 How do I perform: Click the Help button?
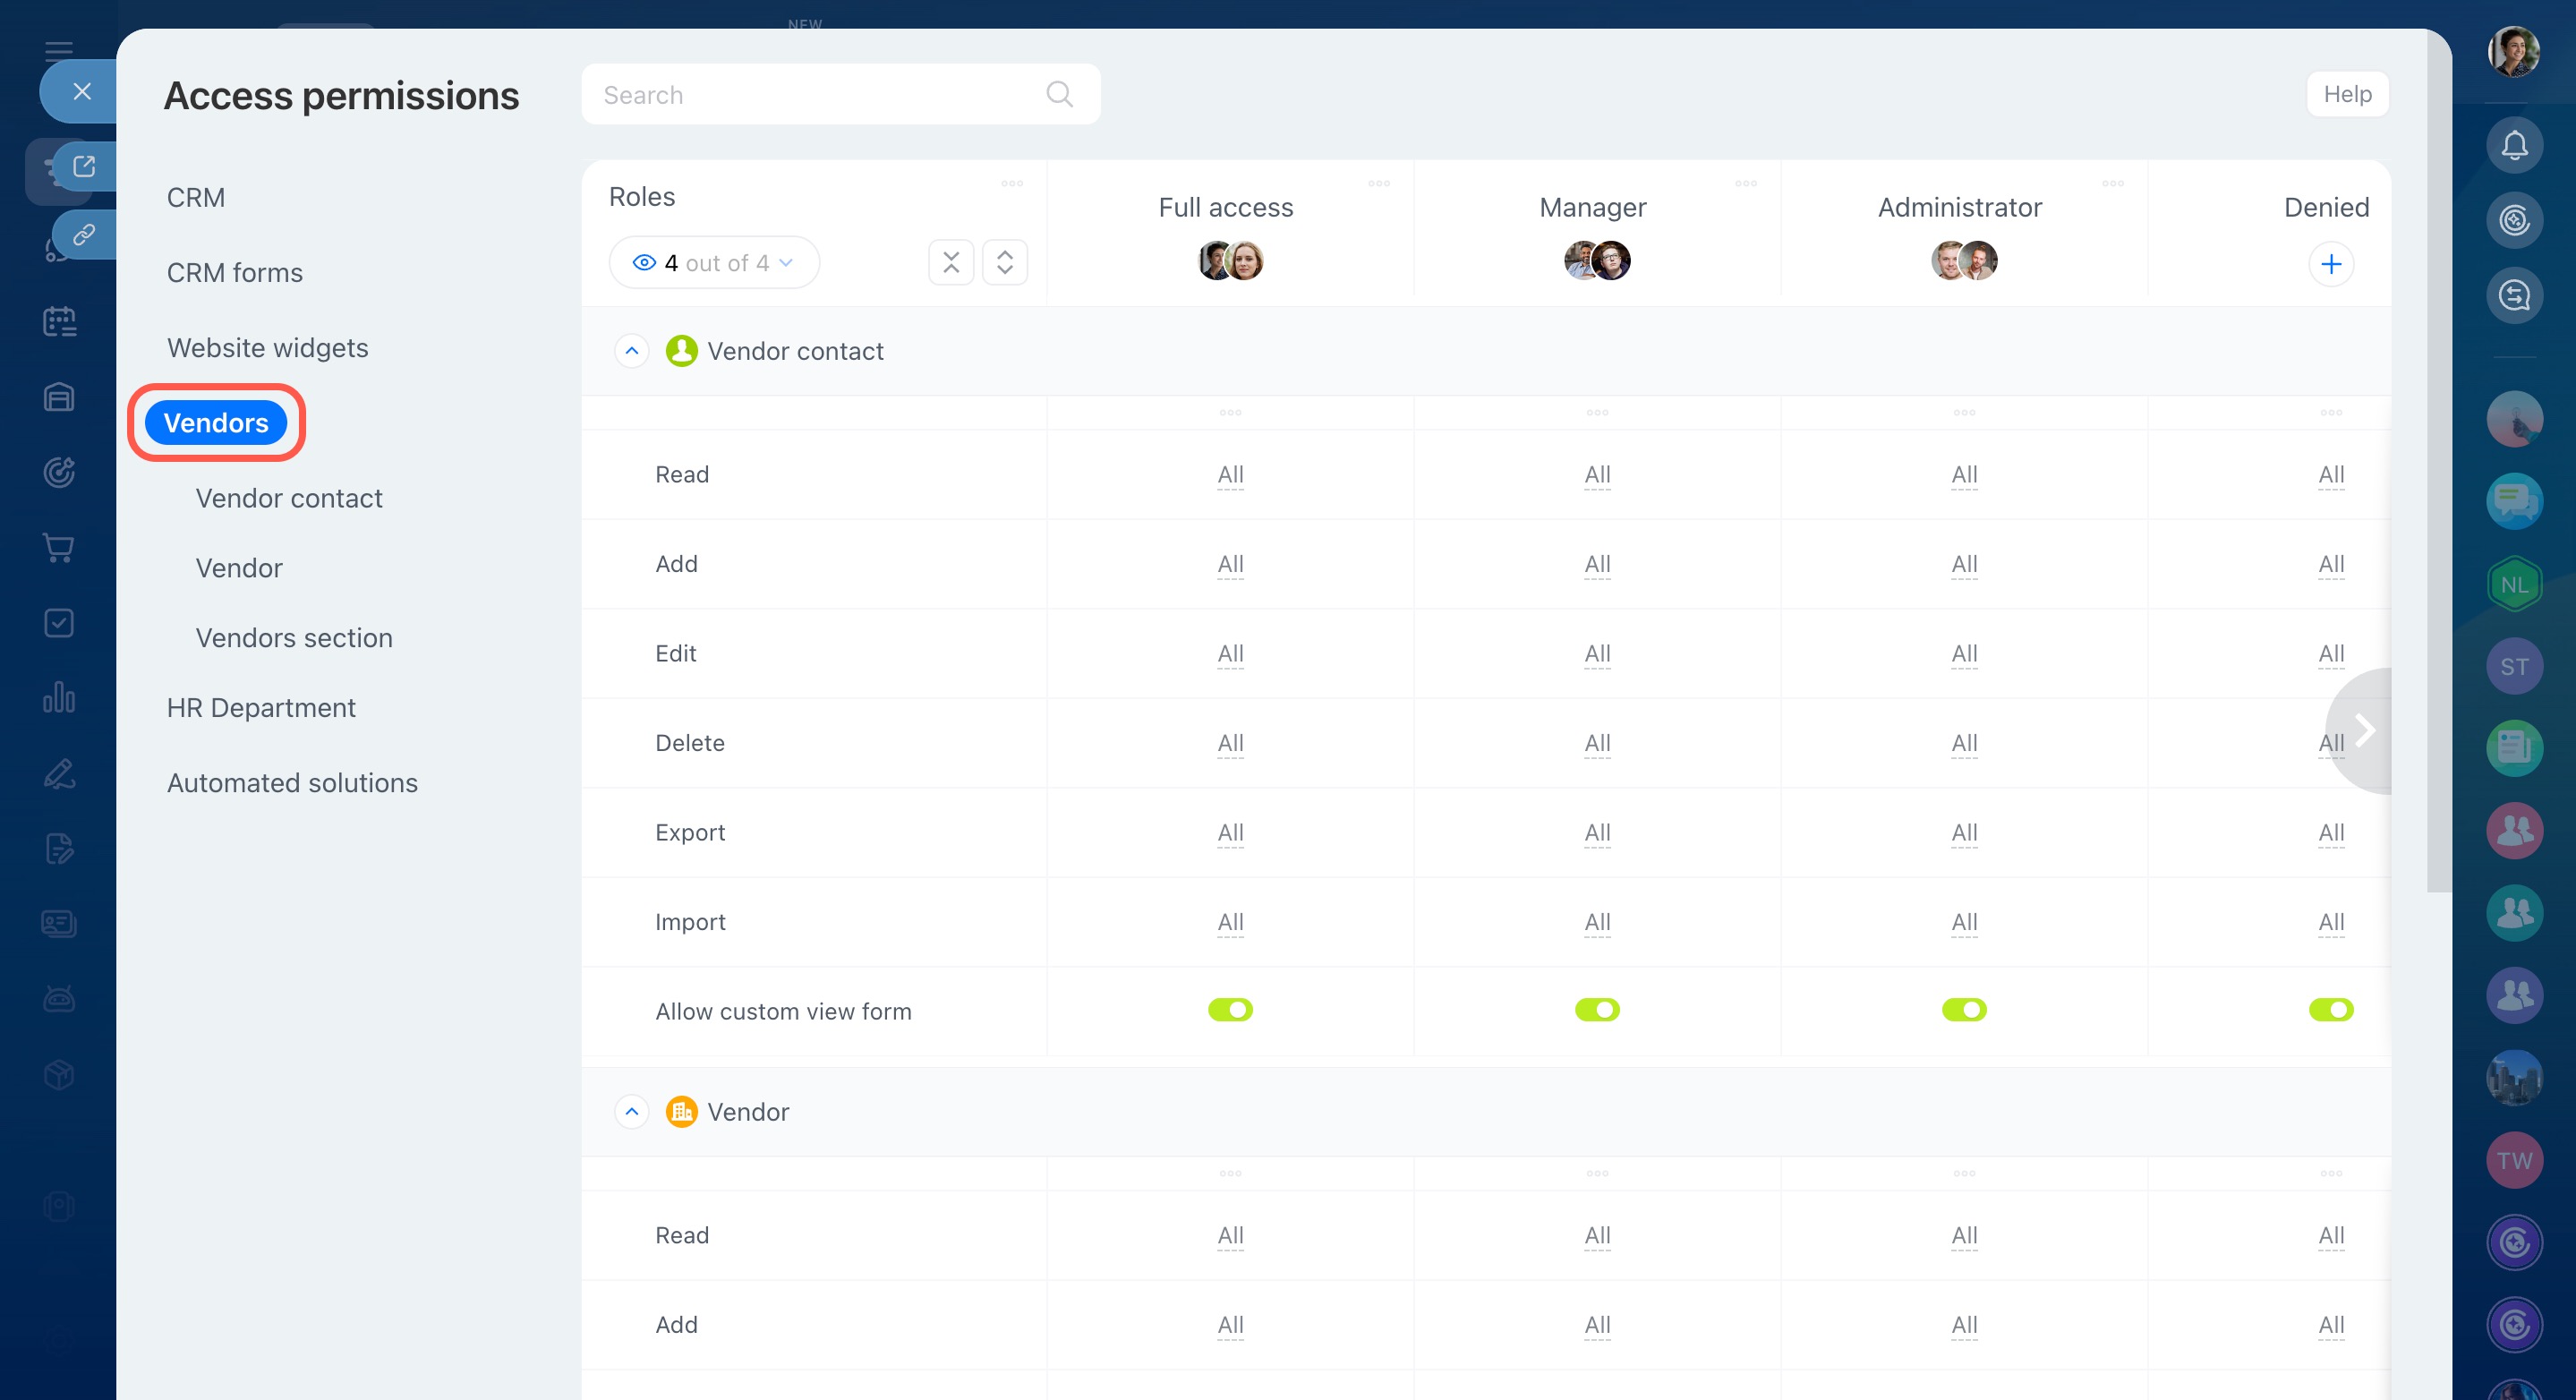(x=2346, y=94)
